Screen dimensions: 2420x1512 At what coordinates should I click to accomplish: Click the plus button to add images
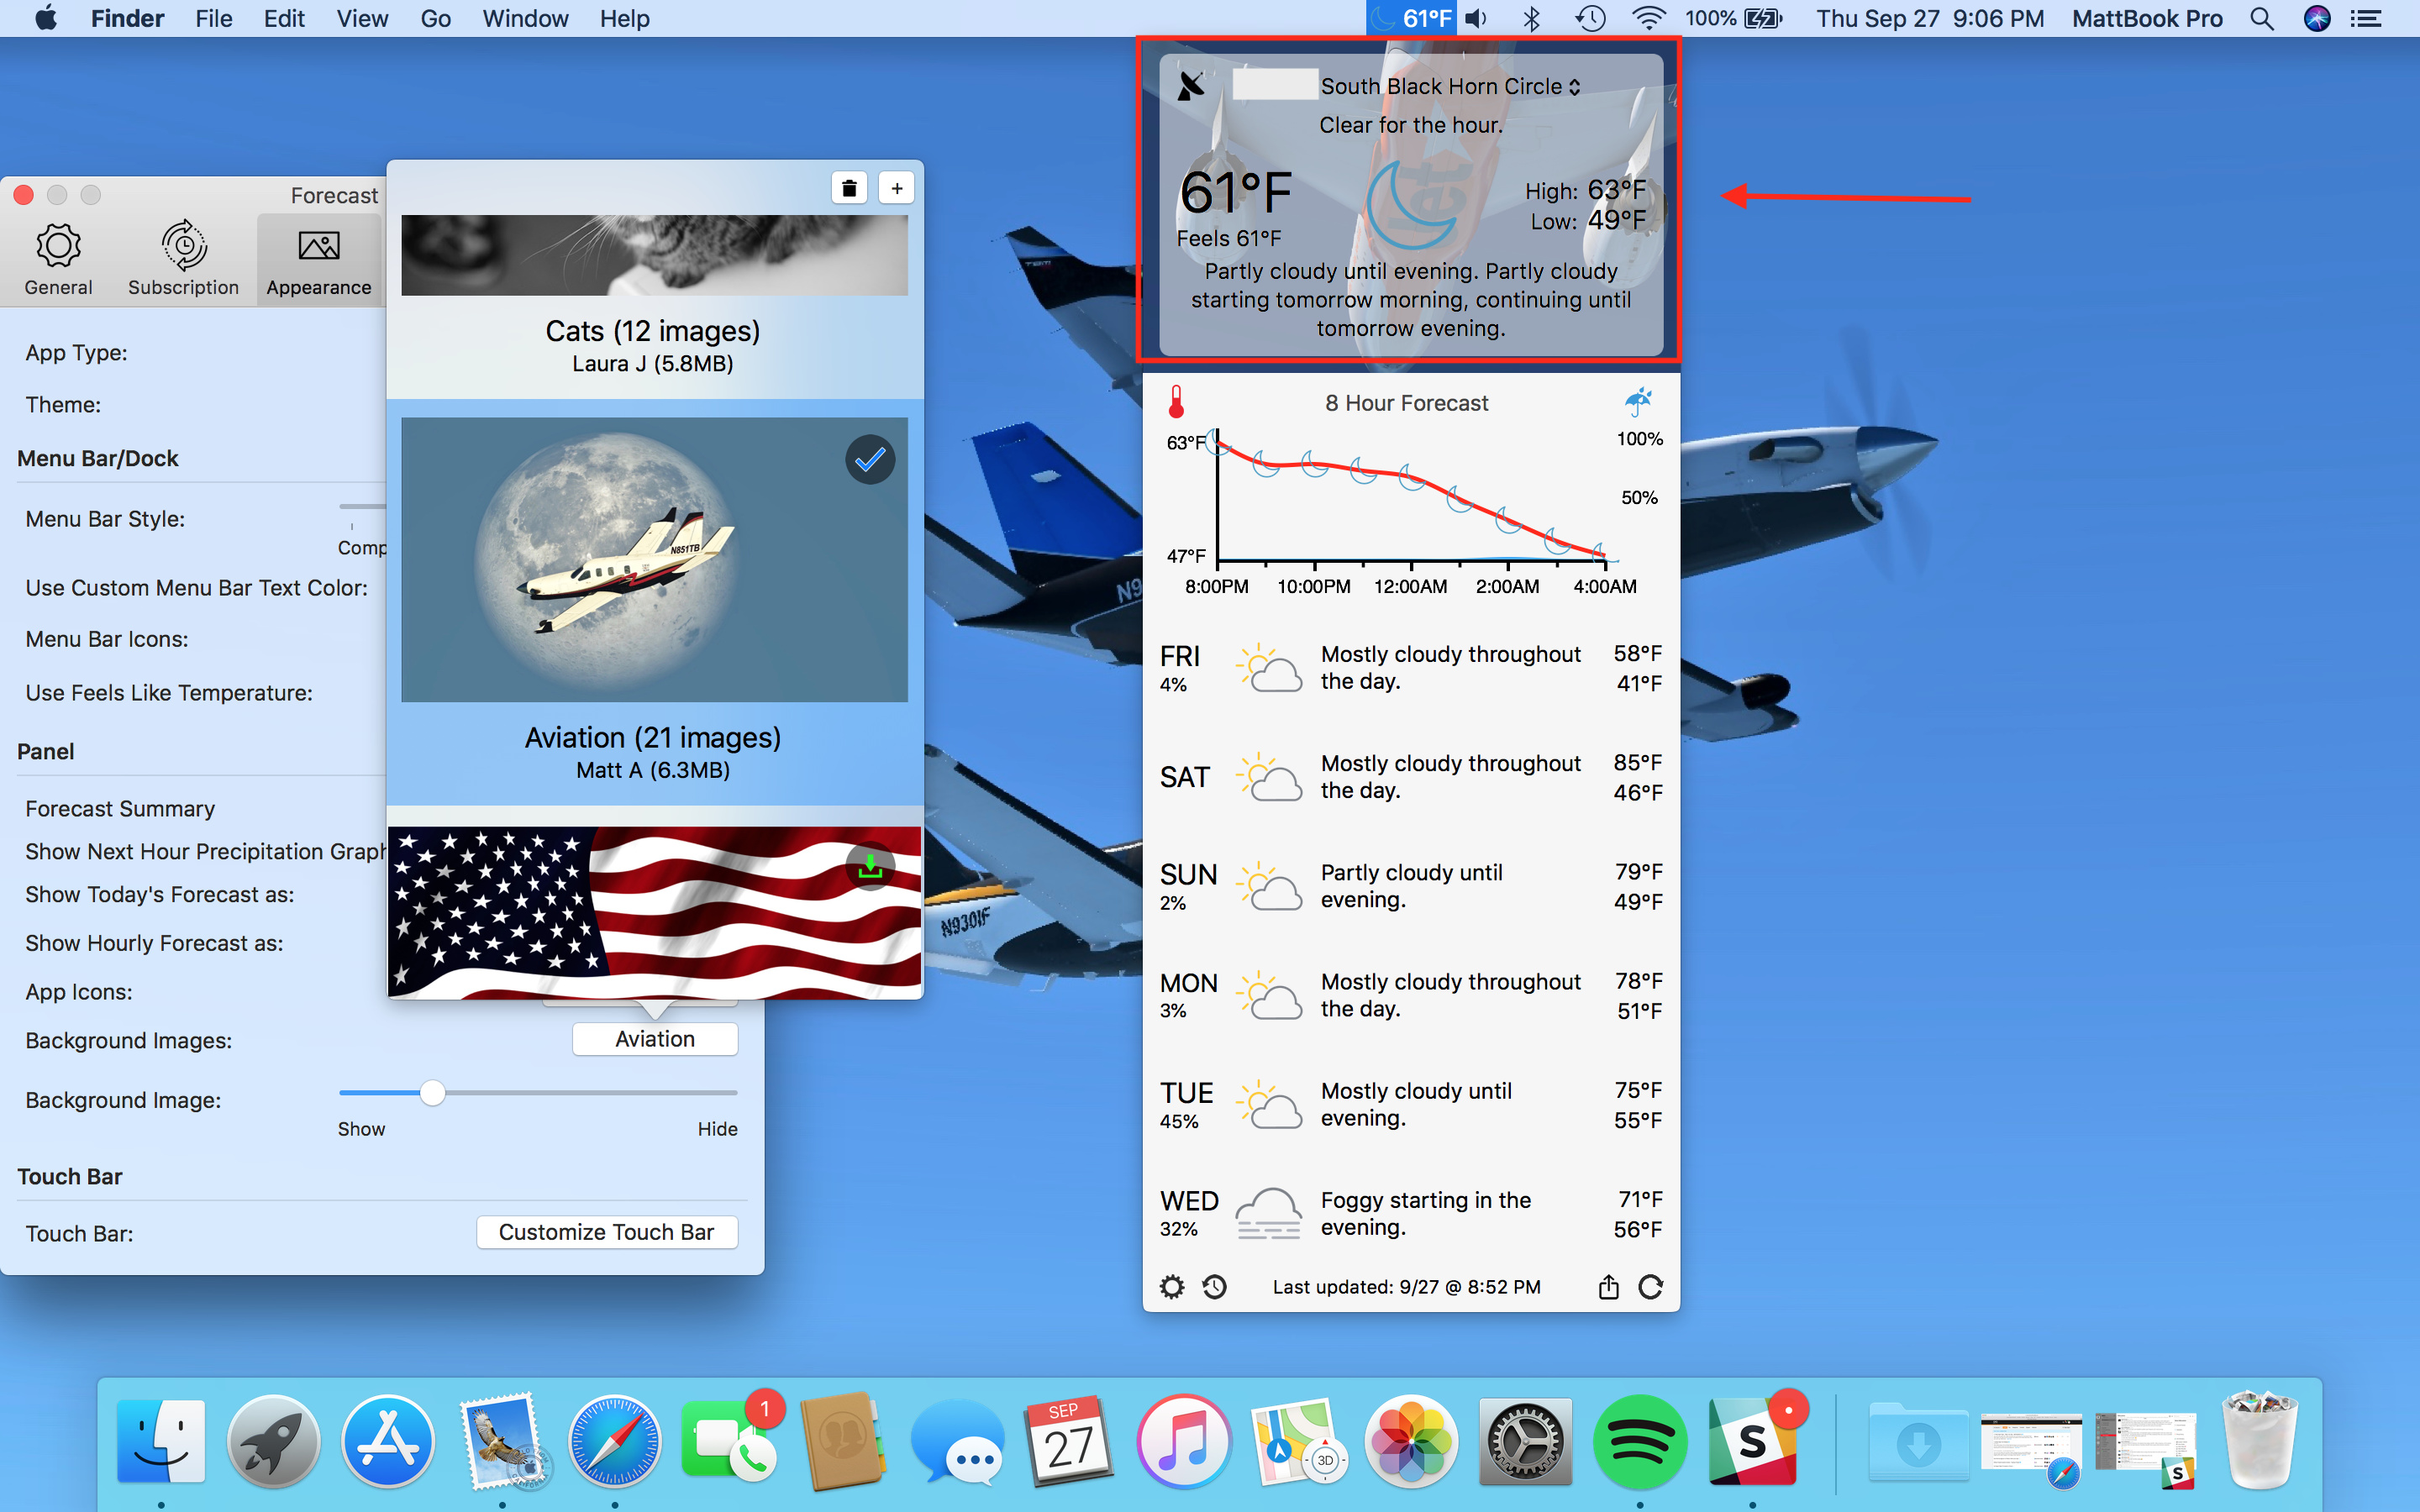coord(896,188)
